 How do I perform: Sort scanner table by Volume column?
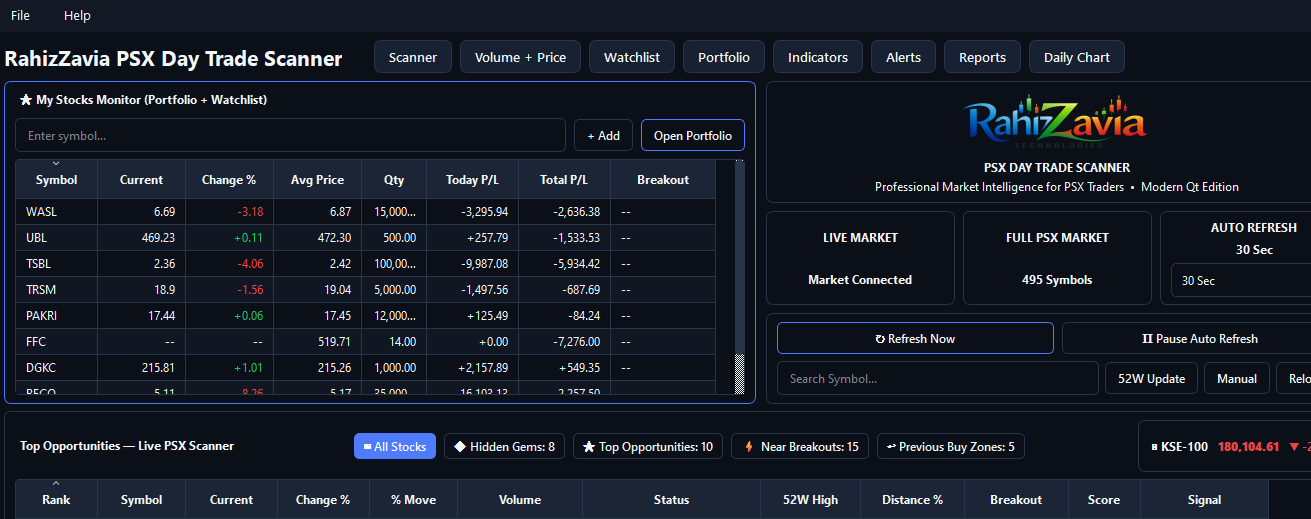[520, 499]
